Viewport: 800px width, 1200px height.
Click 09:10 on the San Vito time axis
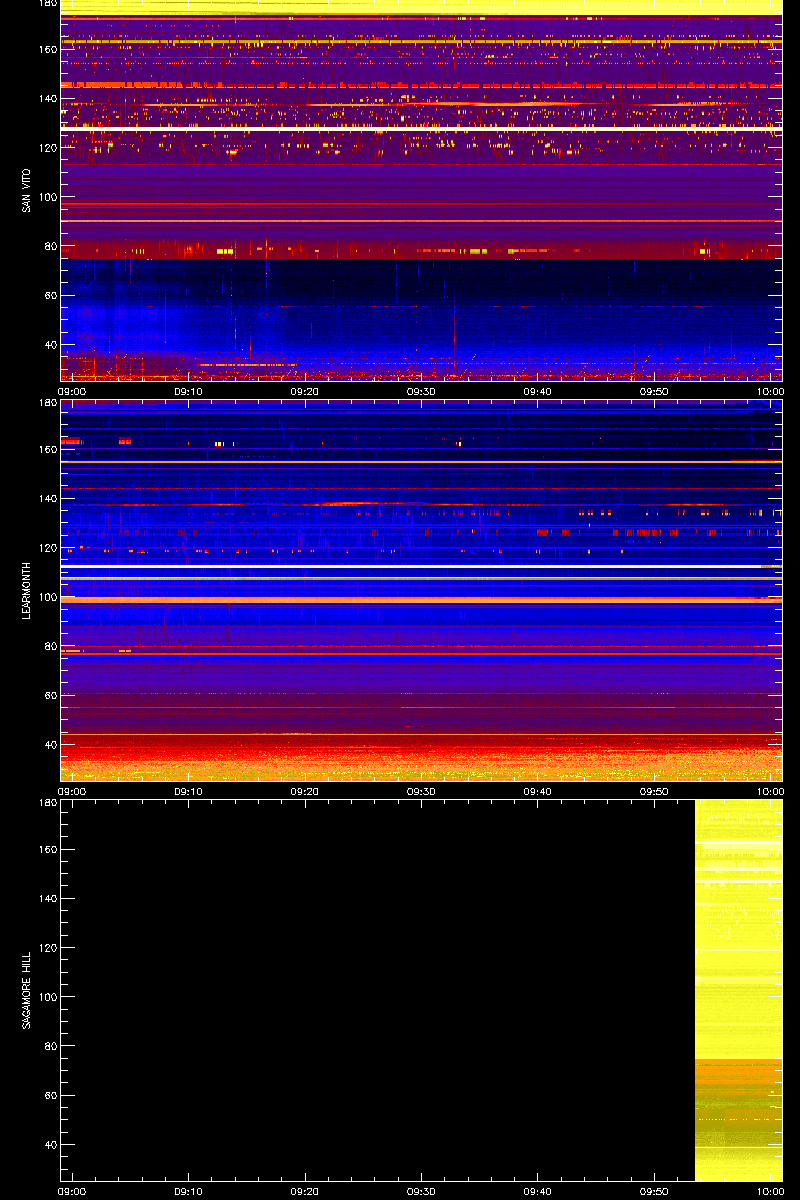click(x=188, y=392)
